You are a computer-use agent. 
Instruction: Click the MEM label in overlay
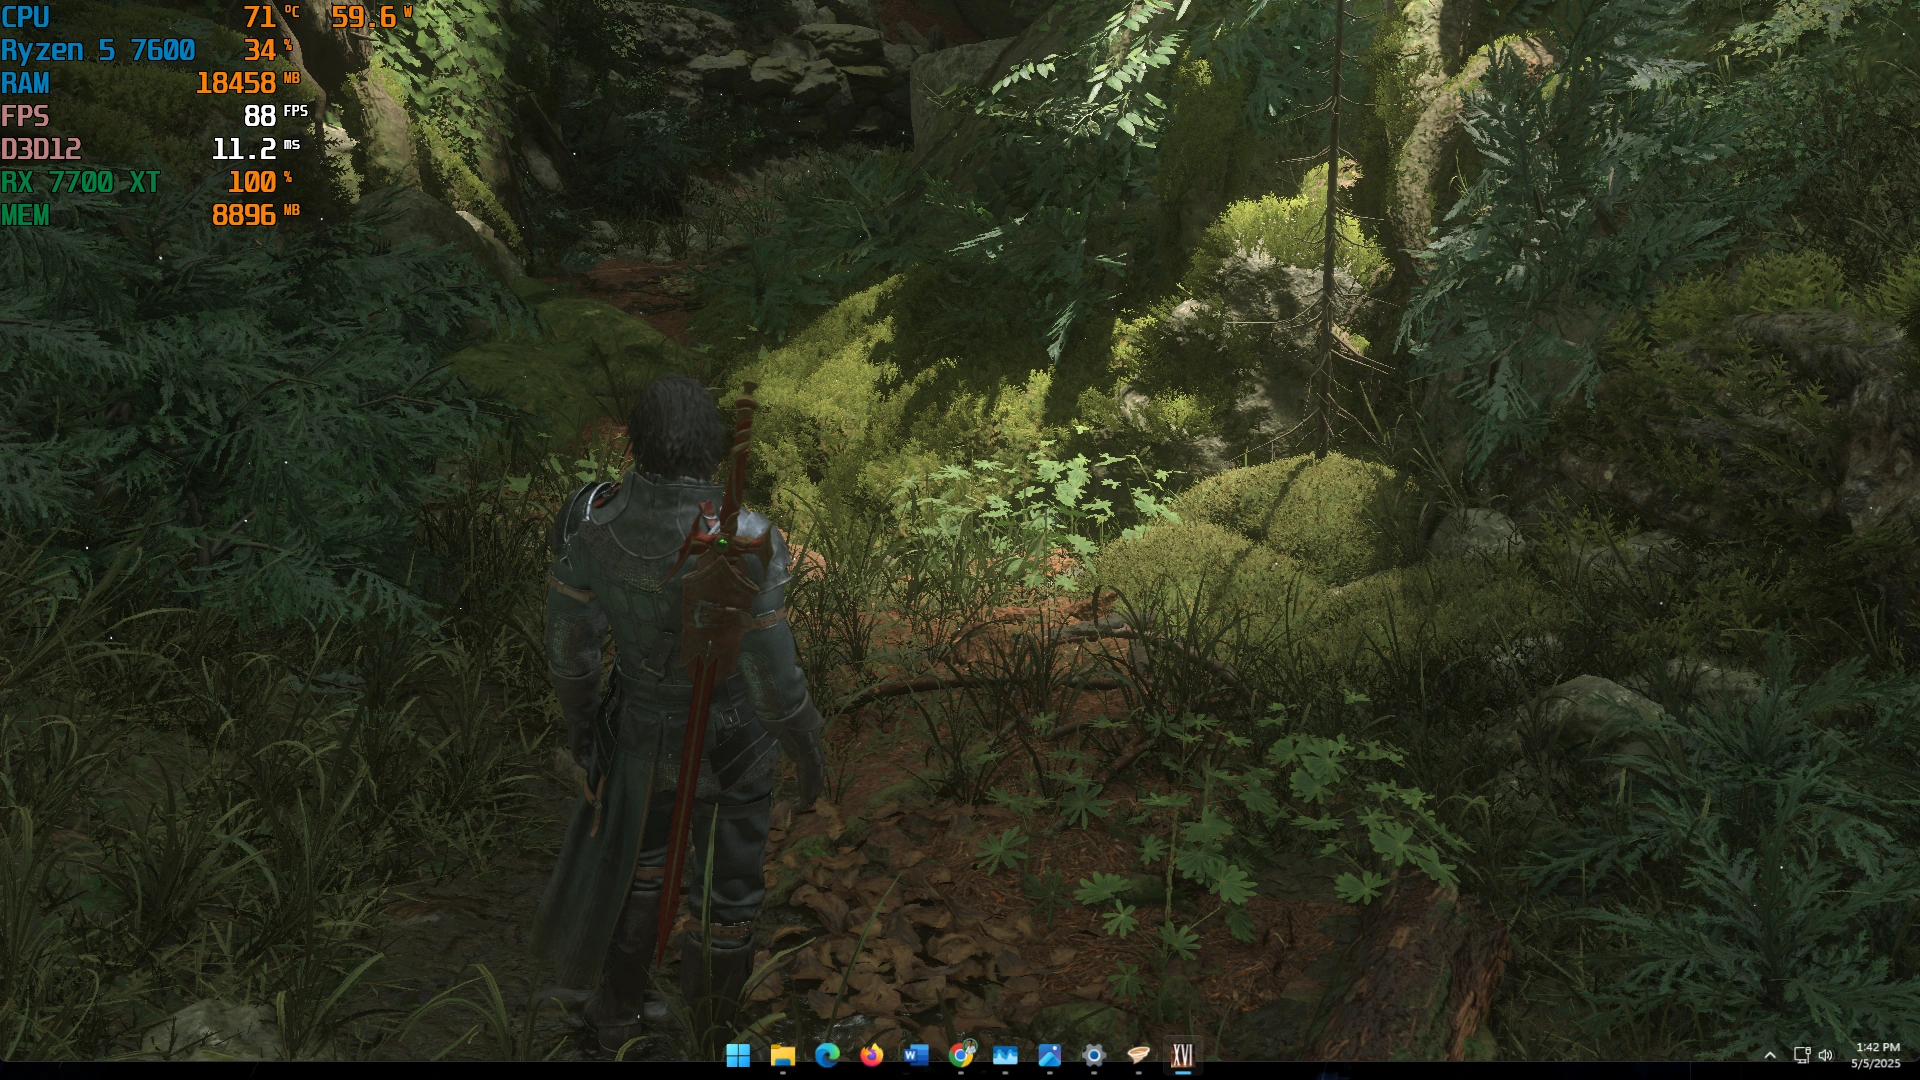(25, 215)
